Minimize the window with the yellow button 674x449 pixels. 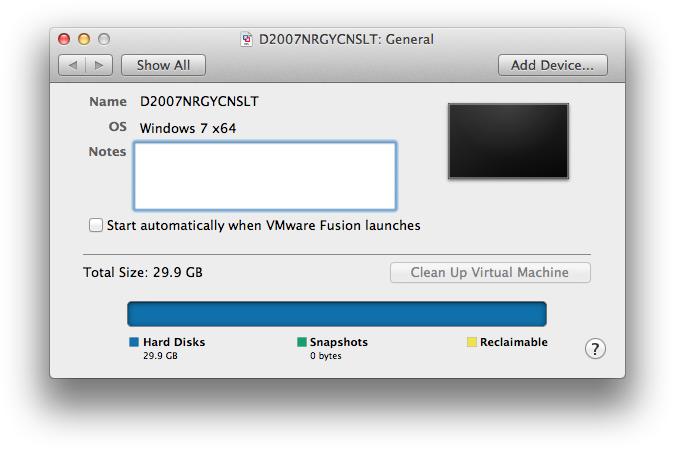(x=84, y=39)
